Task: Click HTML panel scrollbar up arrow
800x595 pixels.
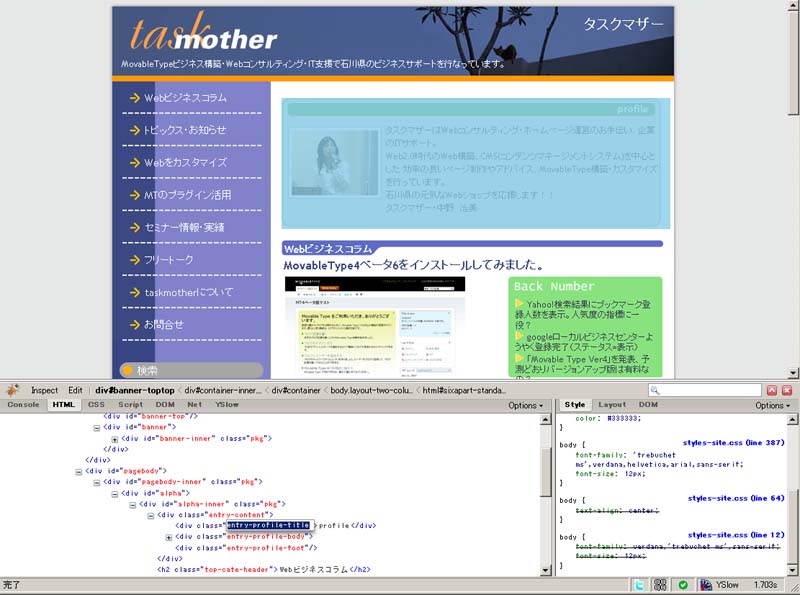Action: 545,419
